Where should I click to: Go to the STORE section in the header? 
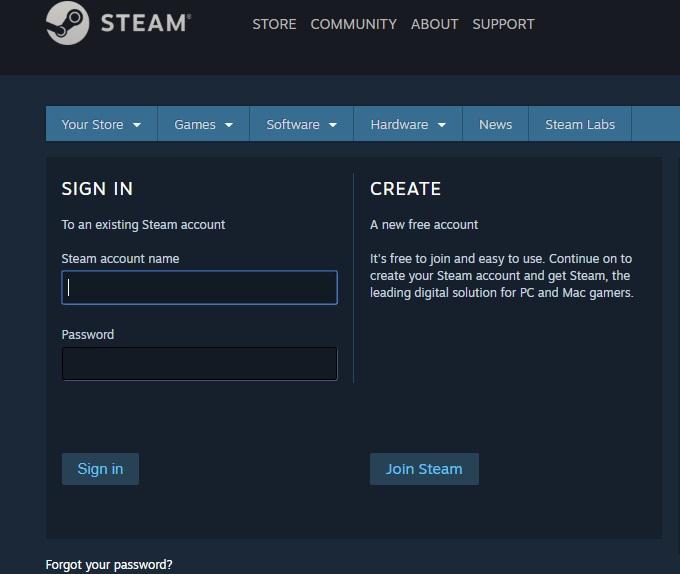[x=274, y=24]
